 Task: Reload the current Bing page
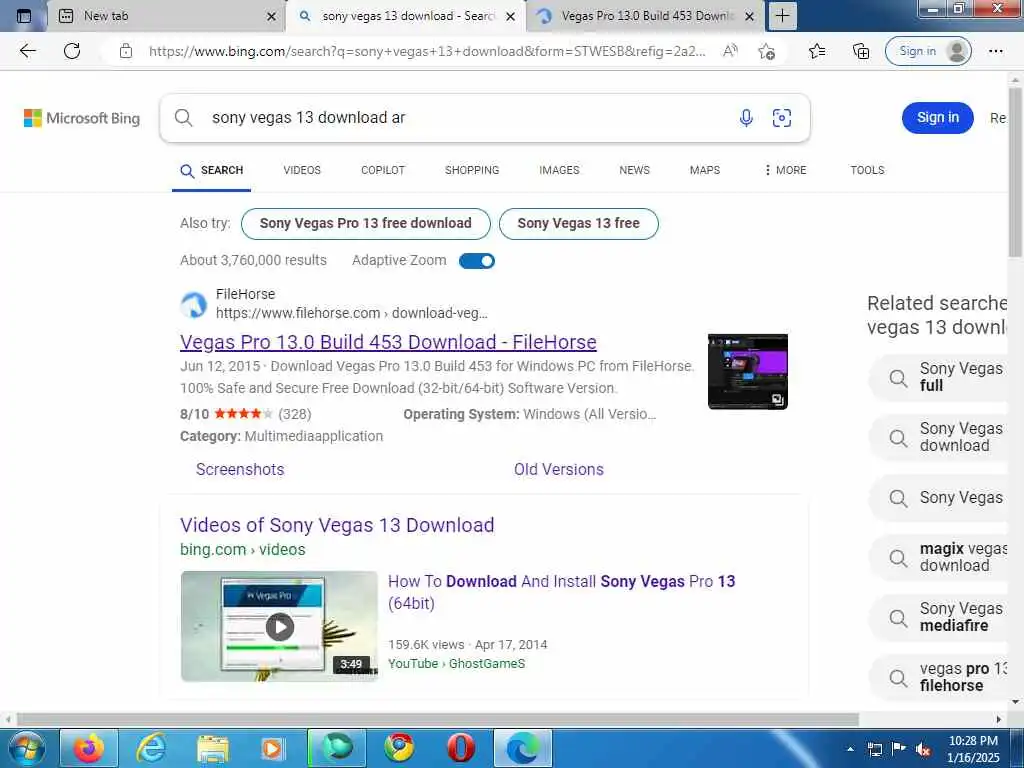point(72,51)
